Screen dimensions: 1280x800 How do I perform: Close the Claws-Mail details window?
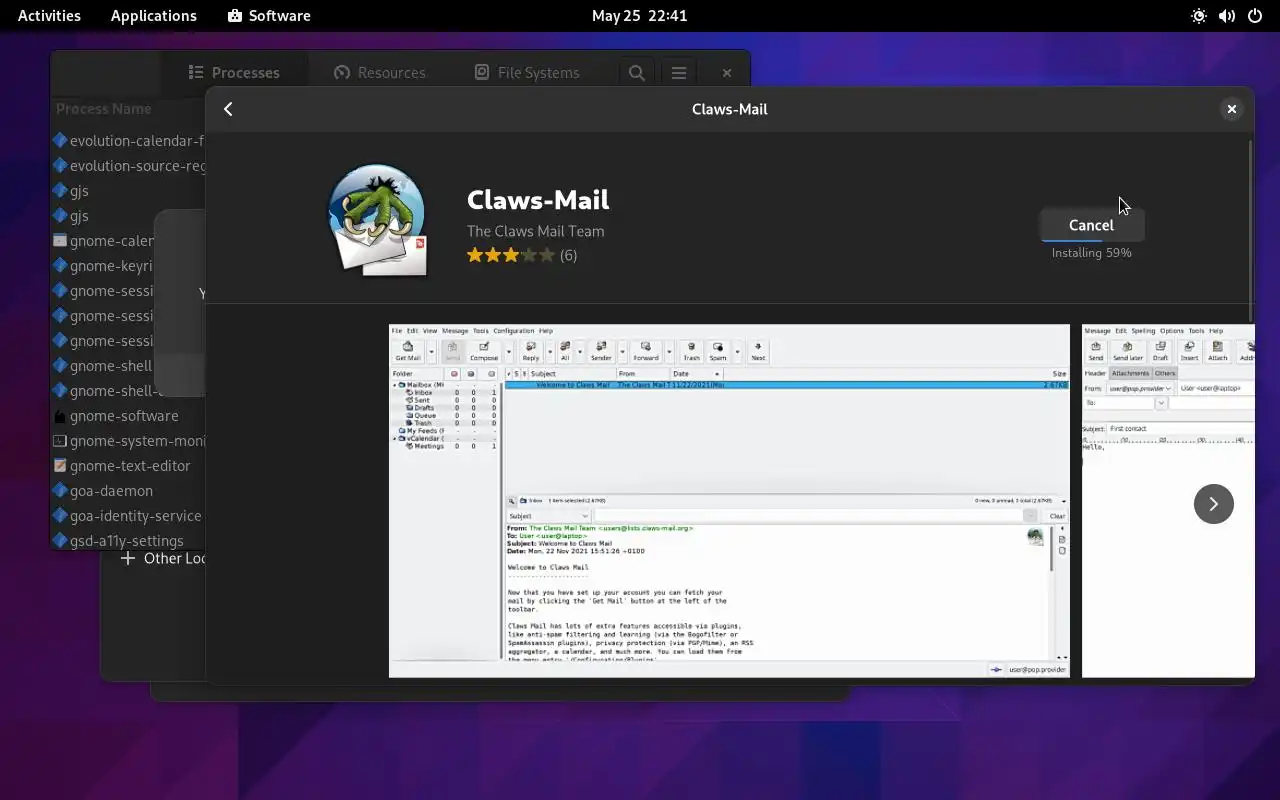click(x=1232, y=109)
